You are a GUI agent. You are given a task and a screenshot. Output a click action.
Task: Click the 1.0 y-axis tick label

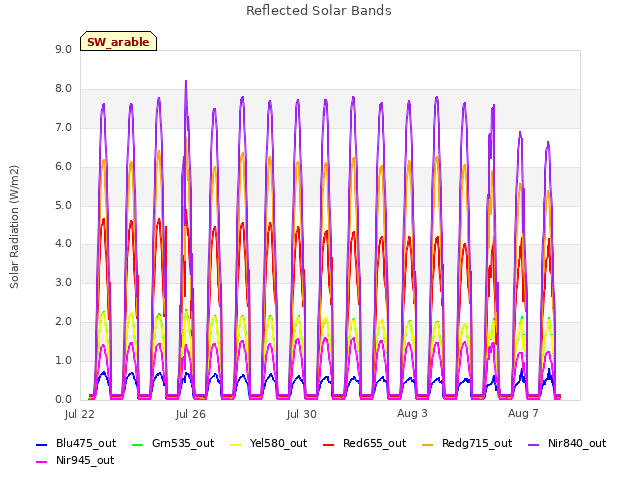click(63, 360)
